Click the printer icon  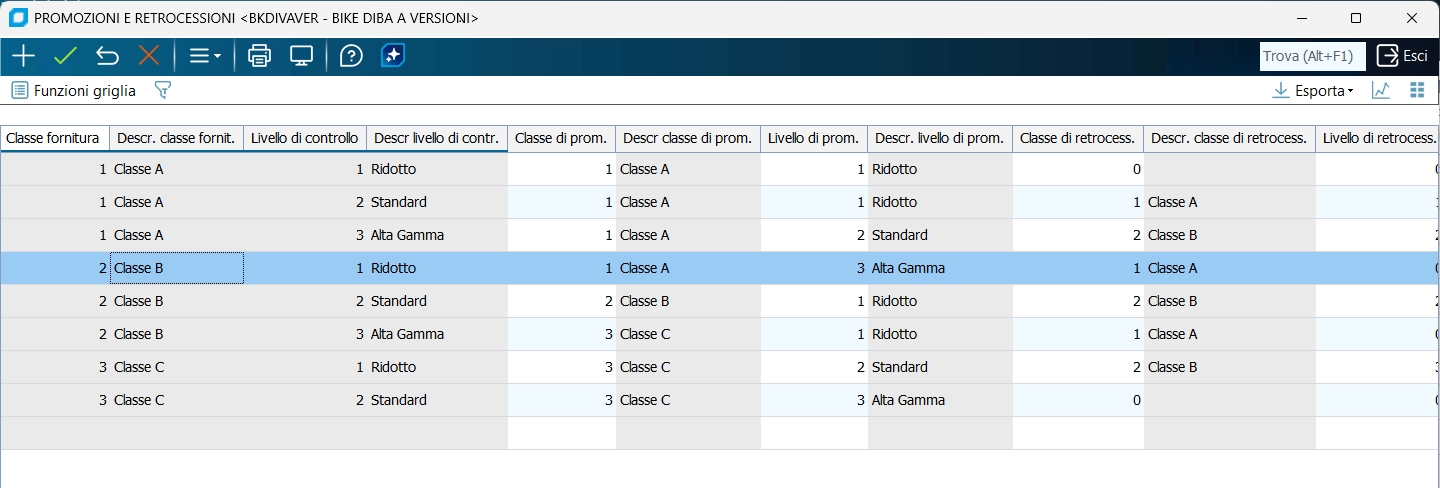tap(259, 56)
